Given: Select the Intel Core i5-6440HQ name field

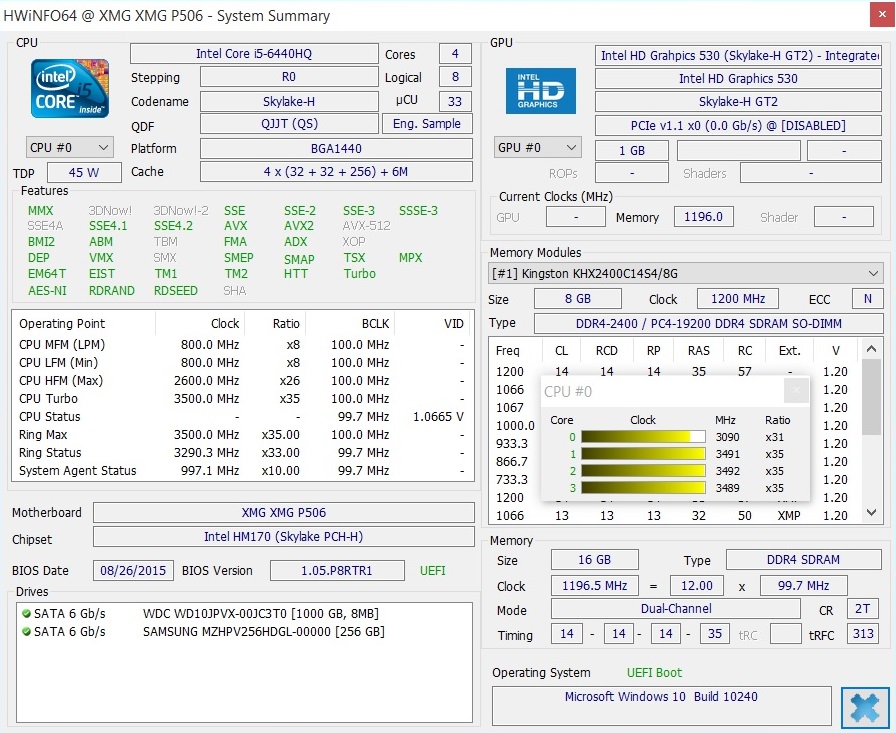Looking at the screenshot, I should 254,54.
